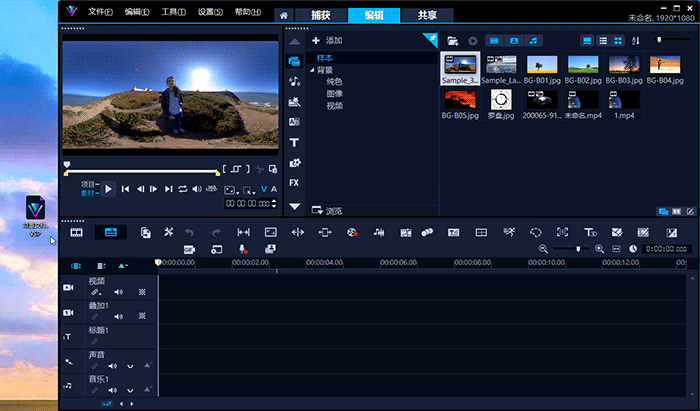Expand the 浏览 browse dropdown
Image resolution: width=700 pixels, height=411 pixels.
pyautogui.click(x=317, y=210)
